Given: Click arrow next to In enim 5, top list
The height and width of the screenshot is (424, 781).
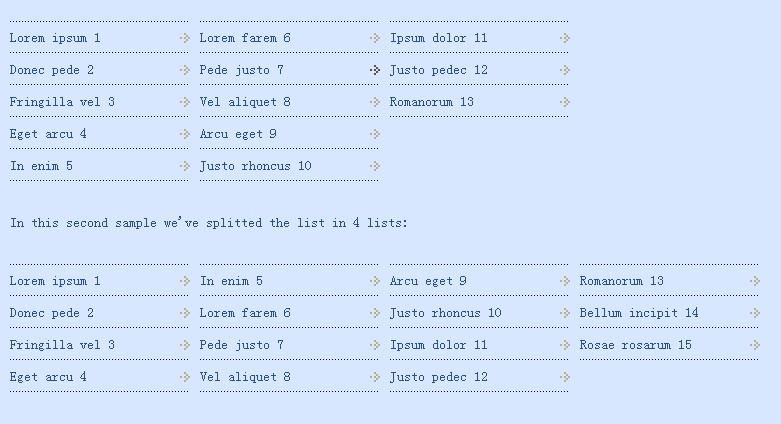Looking at the screenshot, I should point(184,166).
